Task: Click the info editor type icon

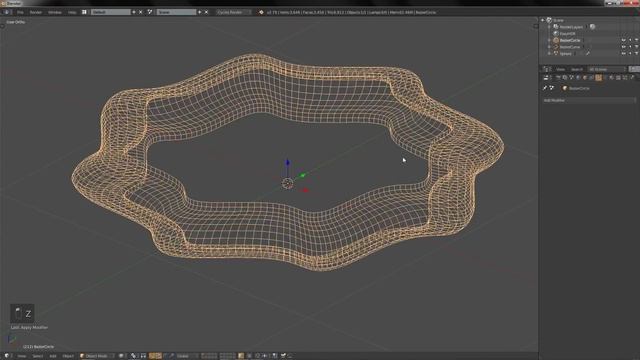Action: [x=6, y=12]
